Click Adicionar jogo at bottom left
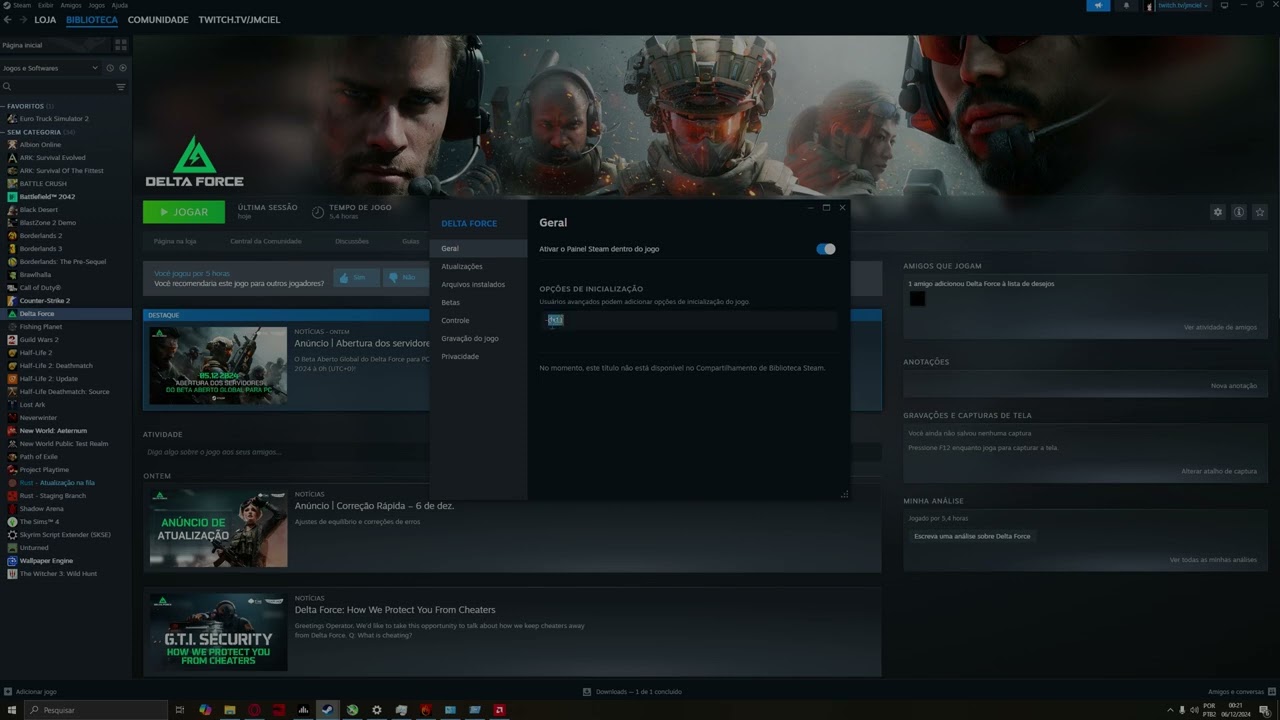 click(31, 692)
